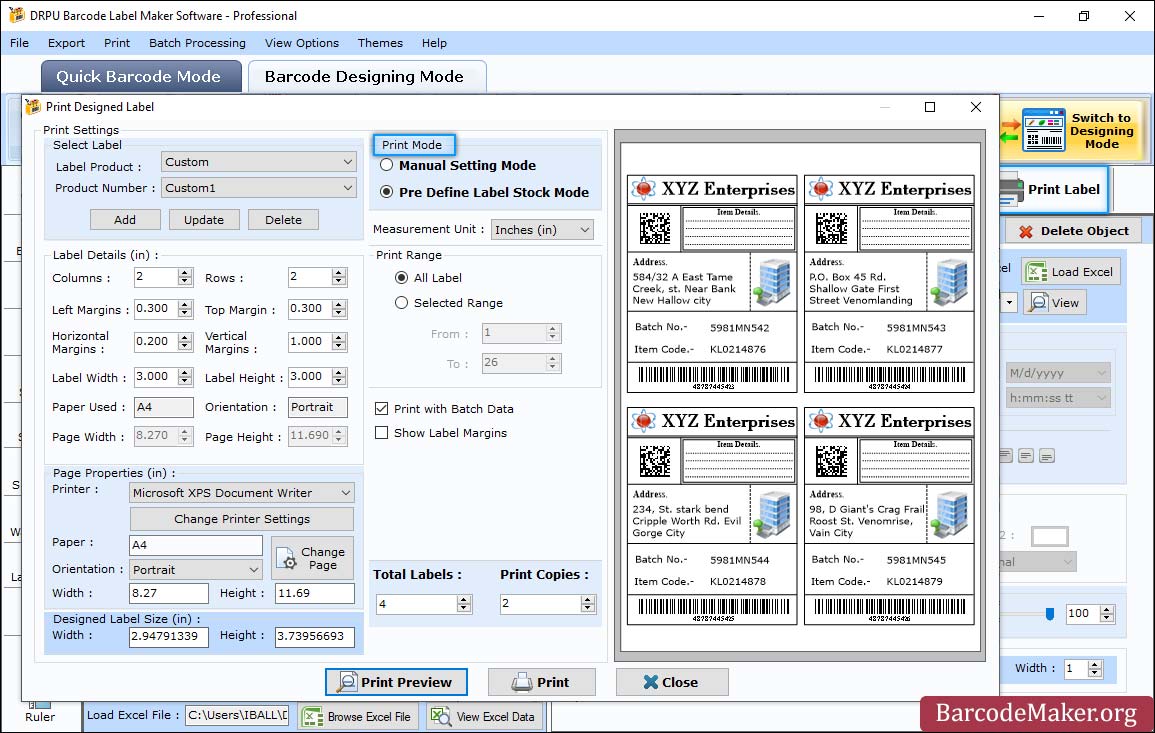Maximize the Print Designed Label dialog
The height and width of the screenshot is (733, 1155).
pos(930,107)
